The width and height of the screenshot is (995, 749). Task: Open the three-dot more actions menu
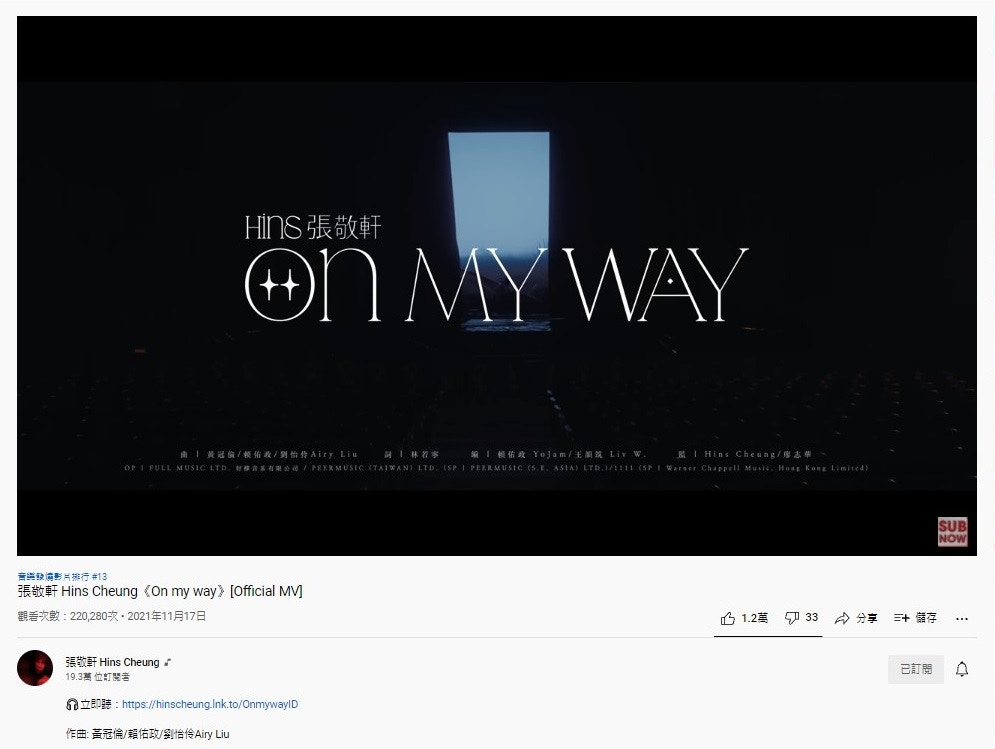click(x=962, y=618)
